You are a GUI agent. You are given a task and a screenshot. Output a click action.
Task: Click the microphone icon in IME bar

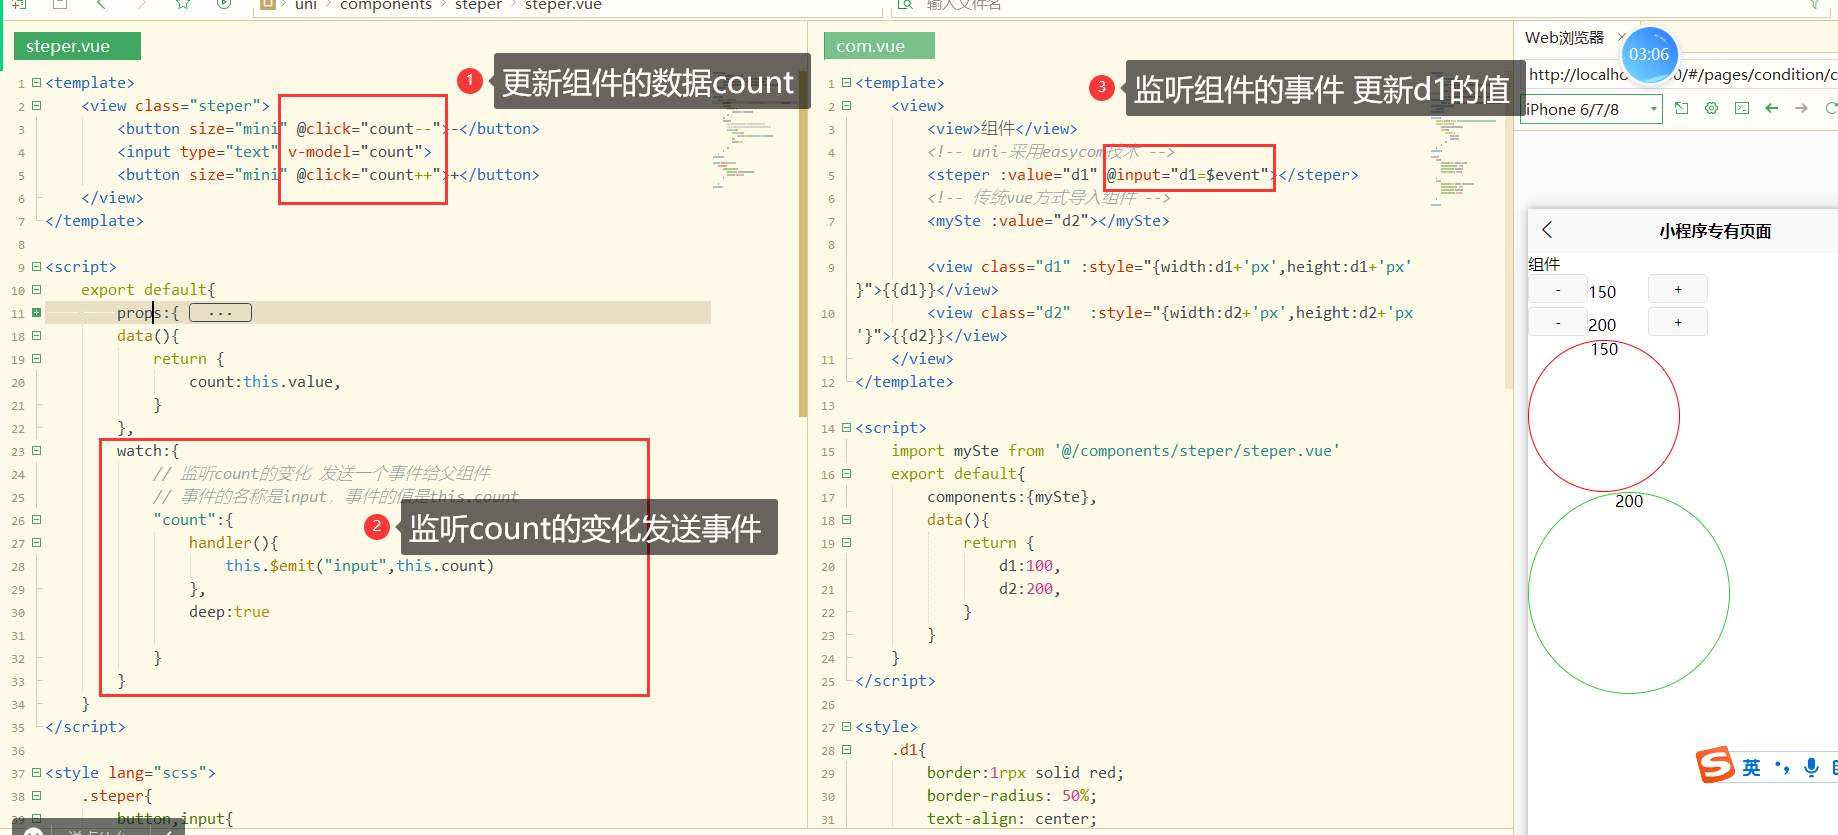[1811, 767]
